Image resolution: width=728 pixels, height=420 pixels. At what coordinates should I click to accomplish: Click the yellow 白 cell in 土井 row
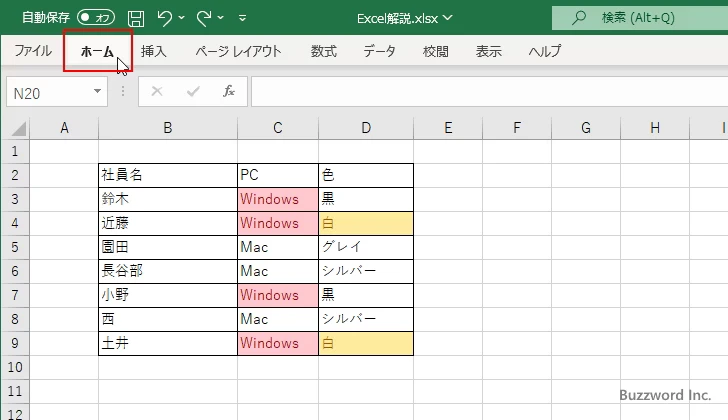click(366, 343)
